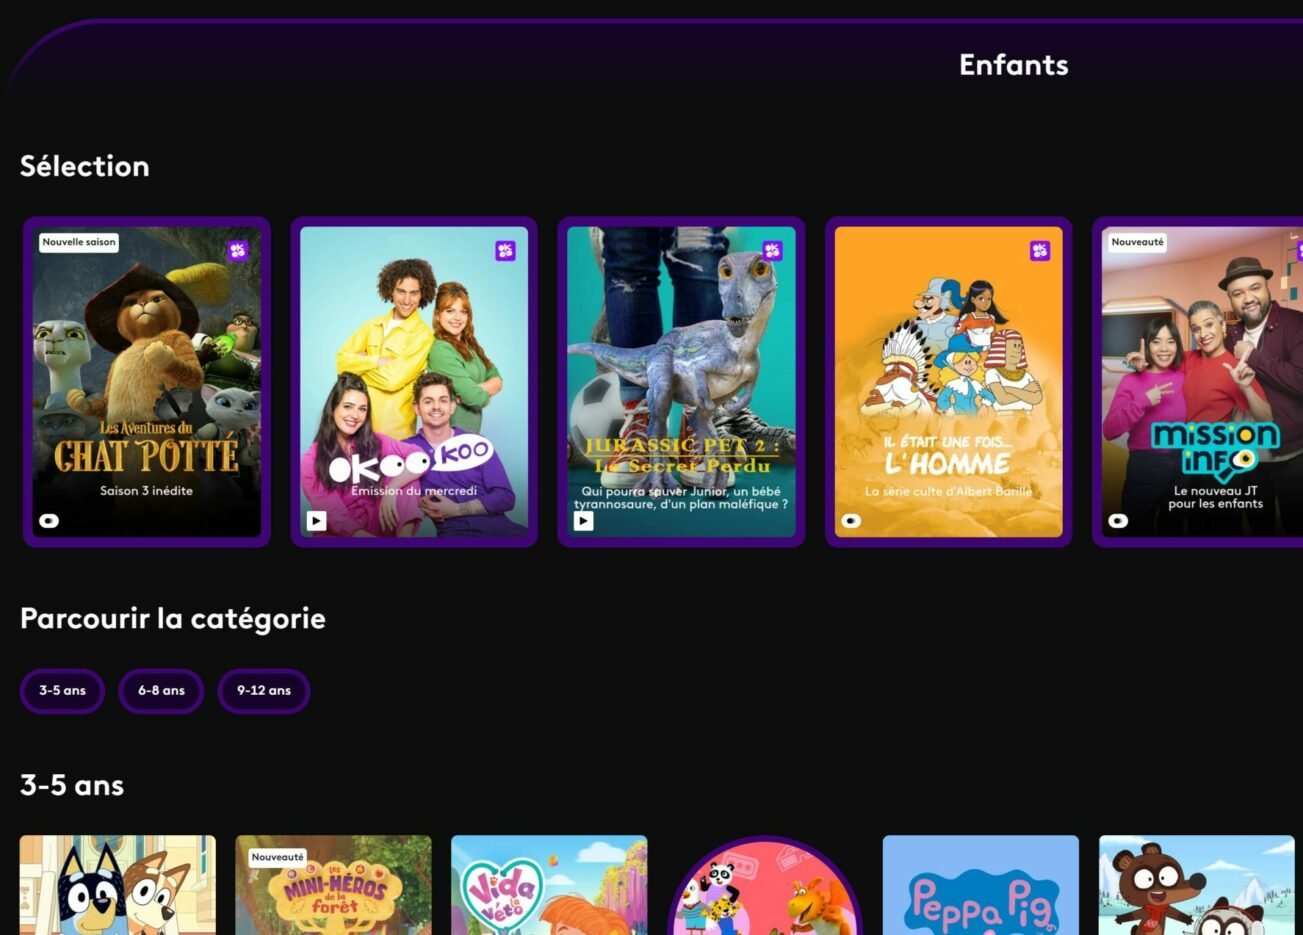This screenshot has width=1303, height=935.
Task: Open the Bluey thumbnail
Action: coord(118,885)
